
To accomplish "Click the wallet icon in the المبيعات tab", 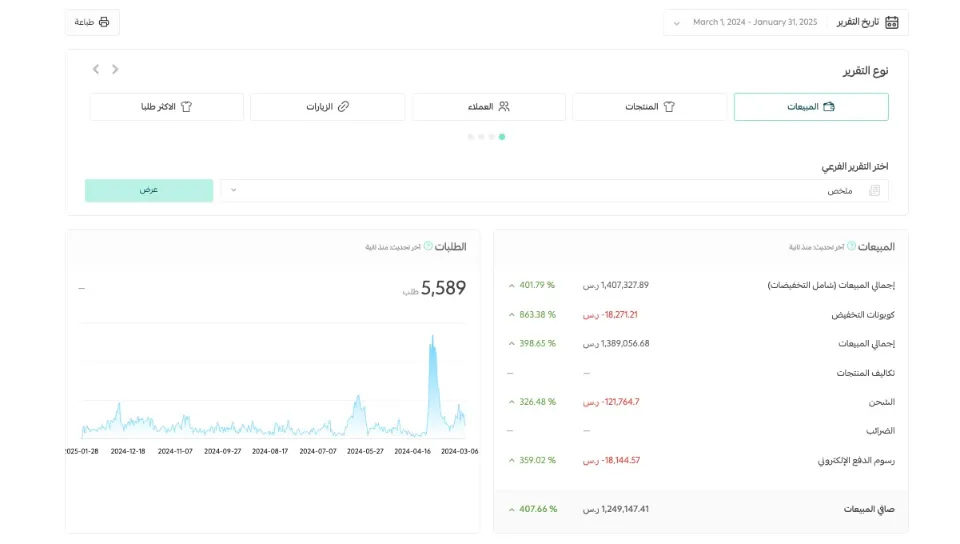I will pos(829,106).
